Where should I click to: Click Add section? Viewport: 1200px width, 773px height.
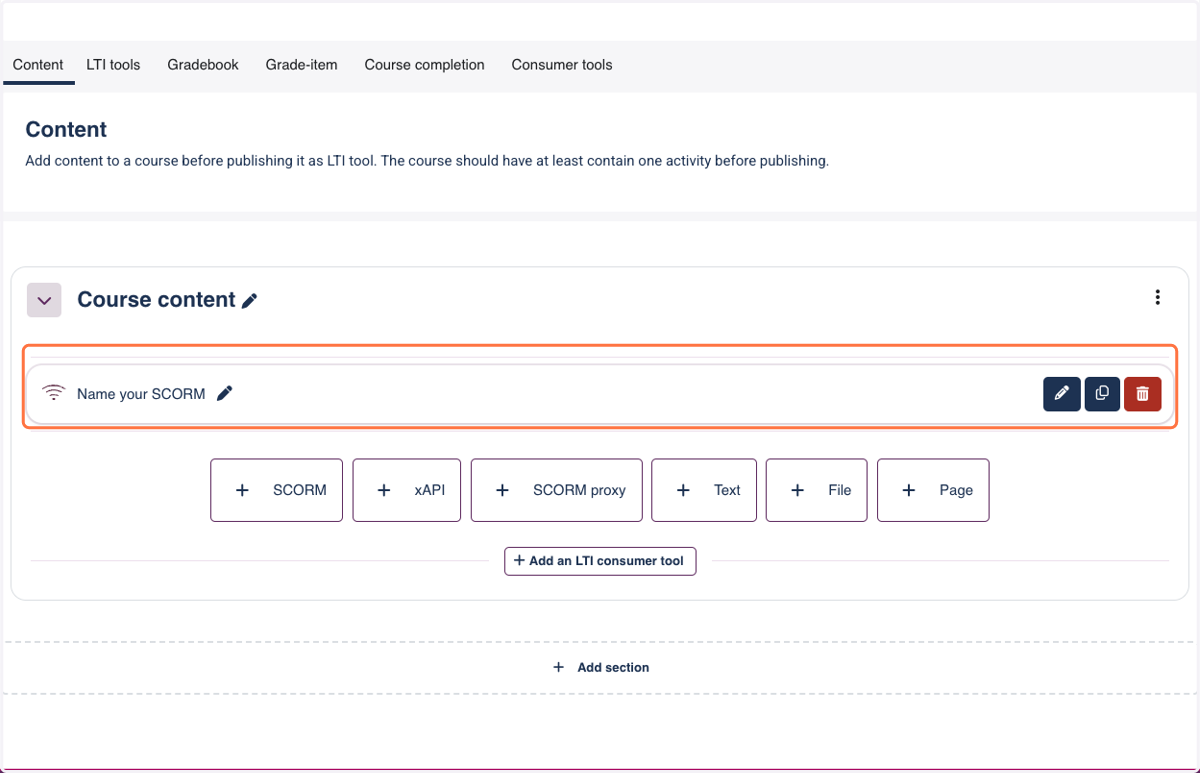click(x=601, y=667)
